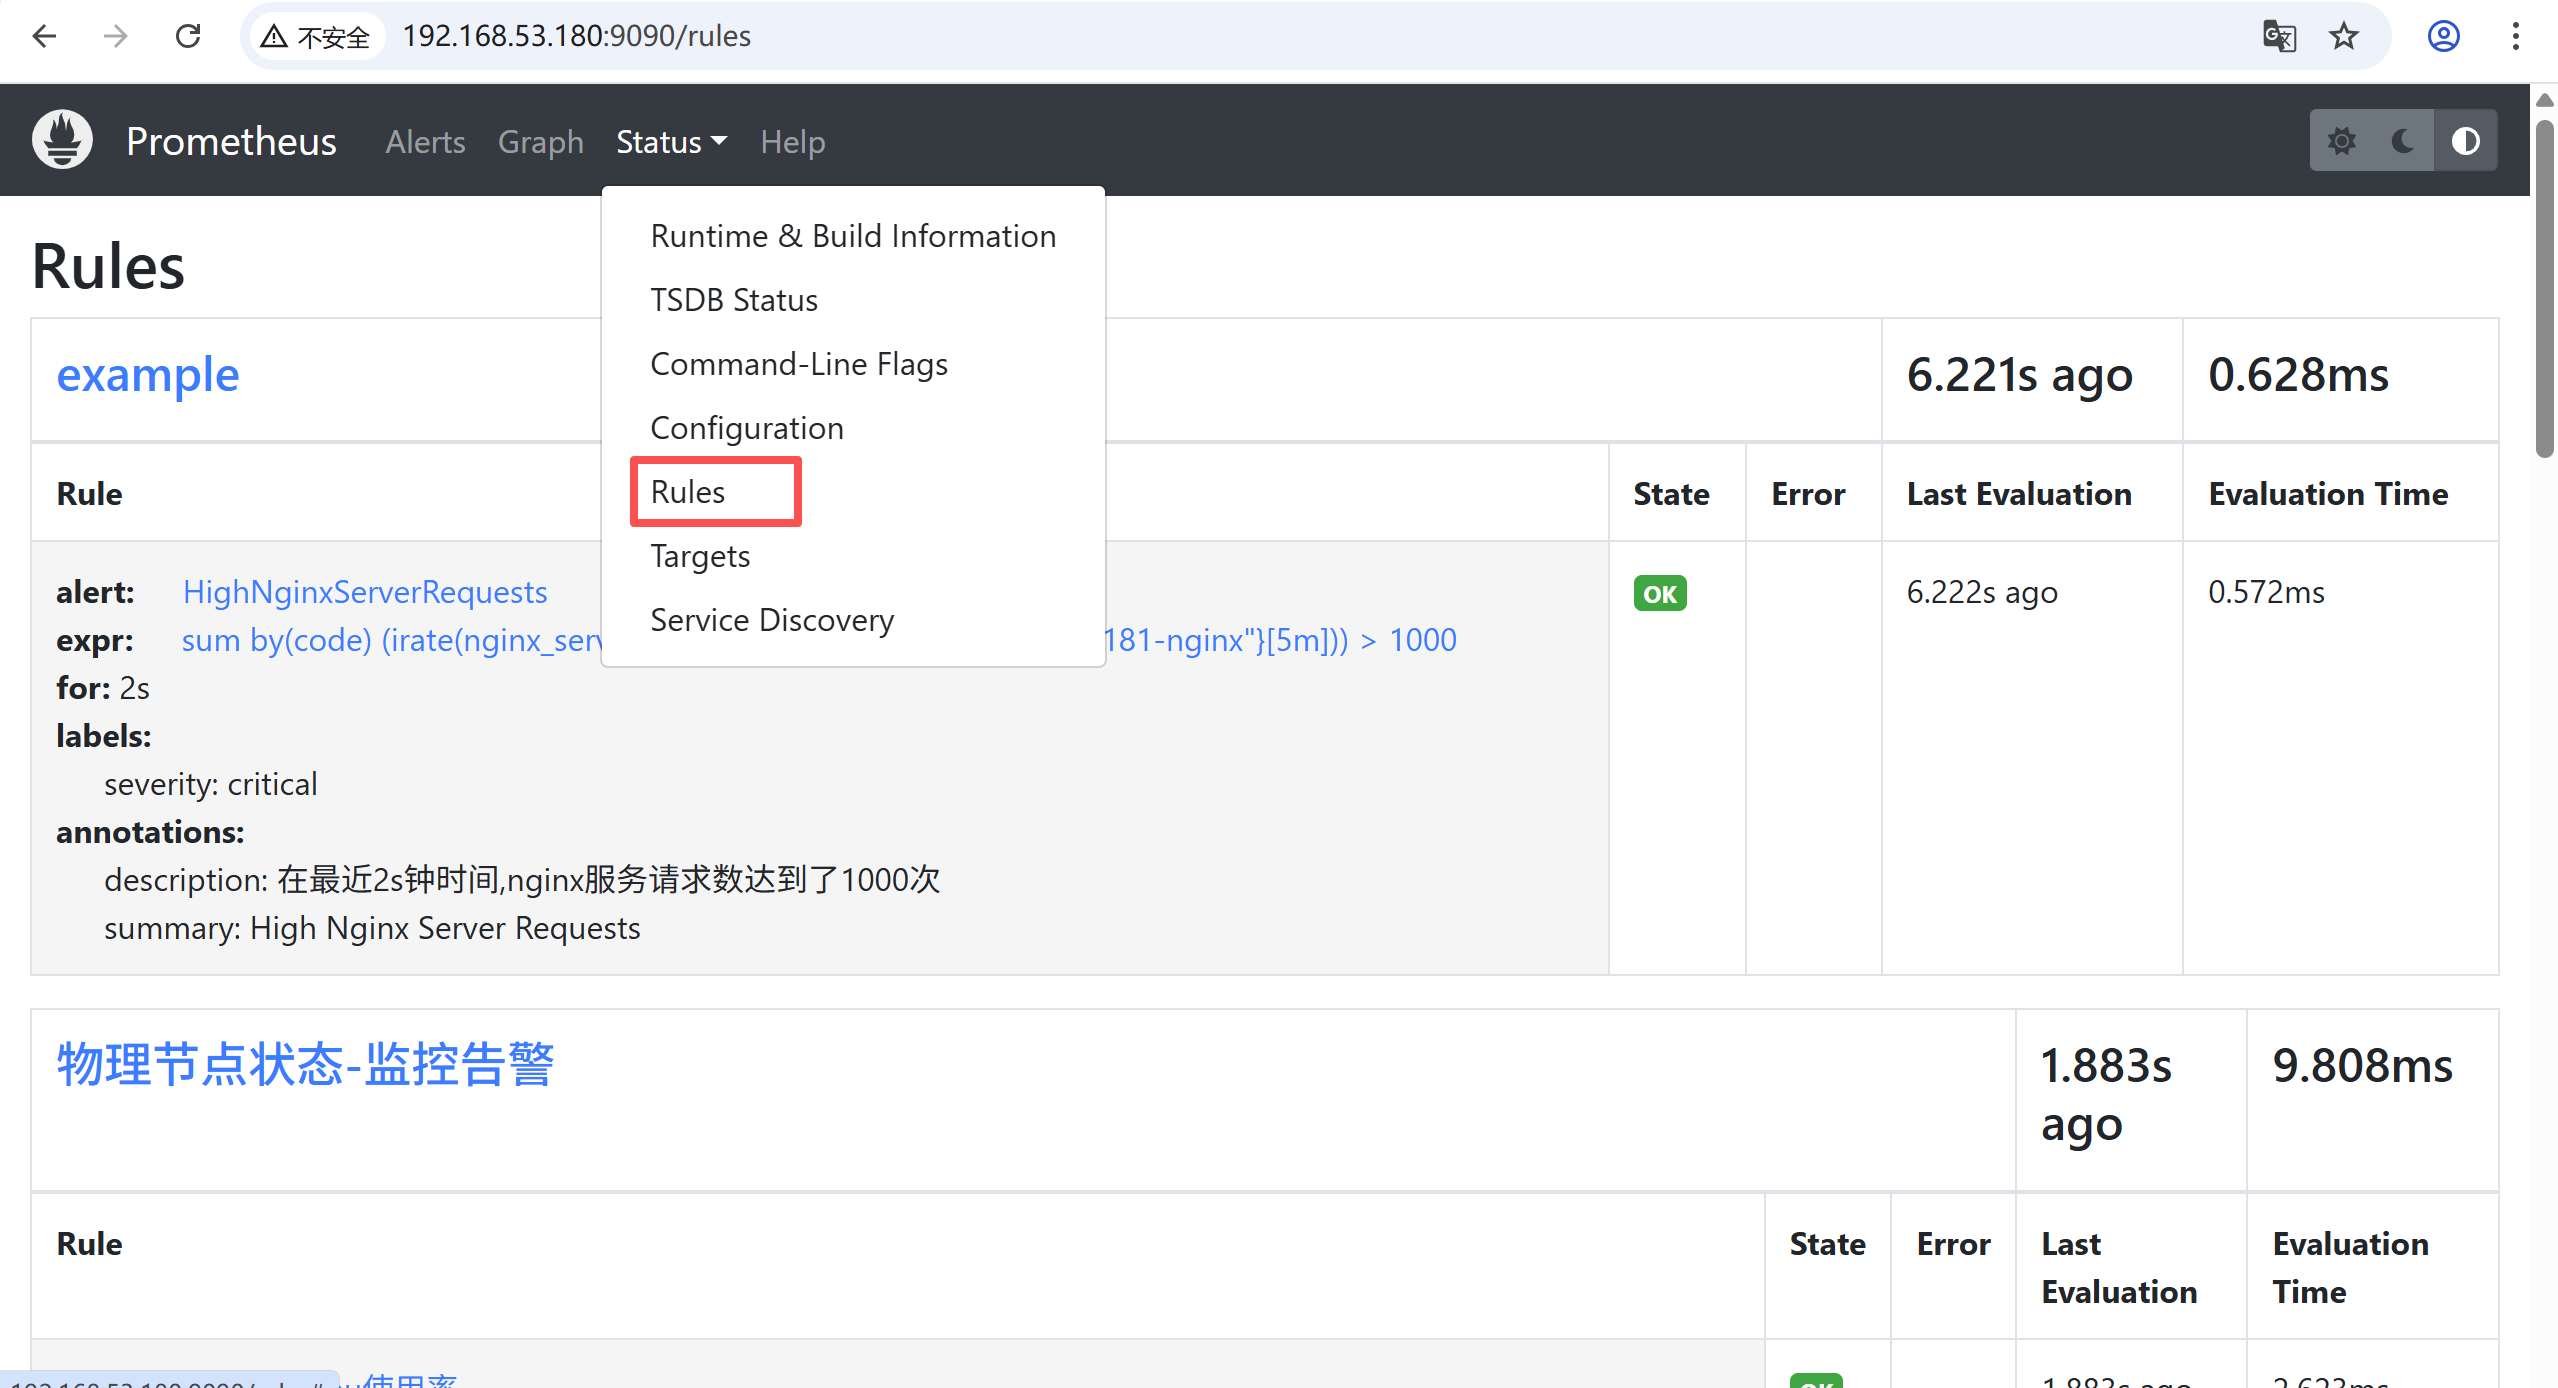
Task: Click the browser profile avatar icon
Action: click(2443, 36)
